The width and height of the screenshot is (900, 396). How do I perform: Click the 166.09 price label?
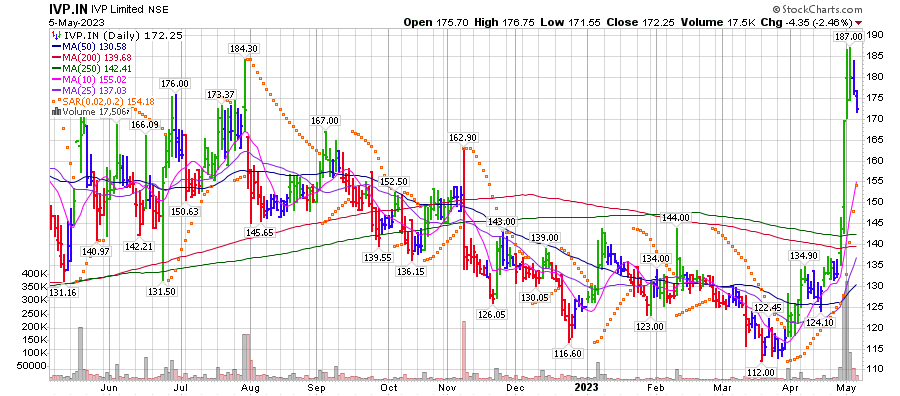click(x=145, y=124)
